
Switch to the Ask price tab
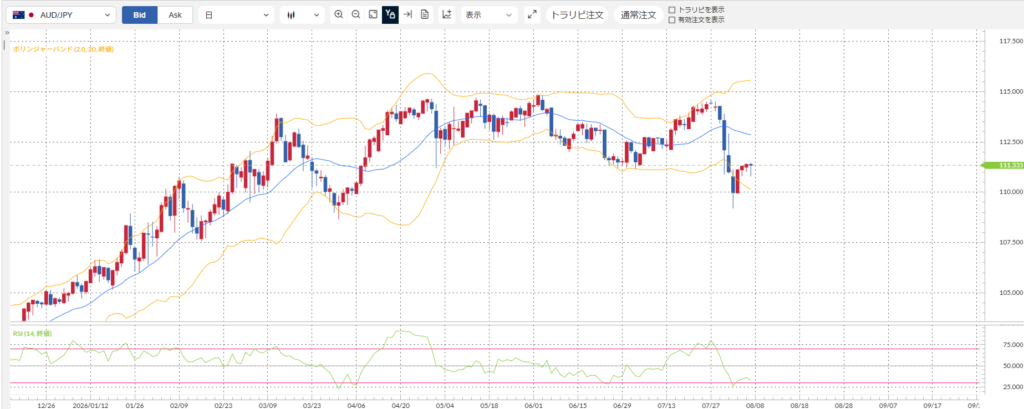coord(175,15)
